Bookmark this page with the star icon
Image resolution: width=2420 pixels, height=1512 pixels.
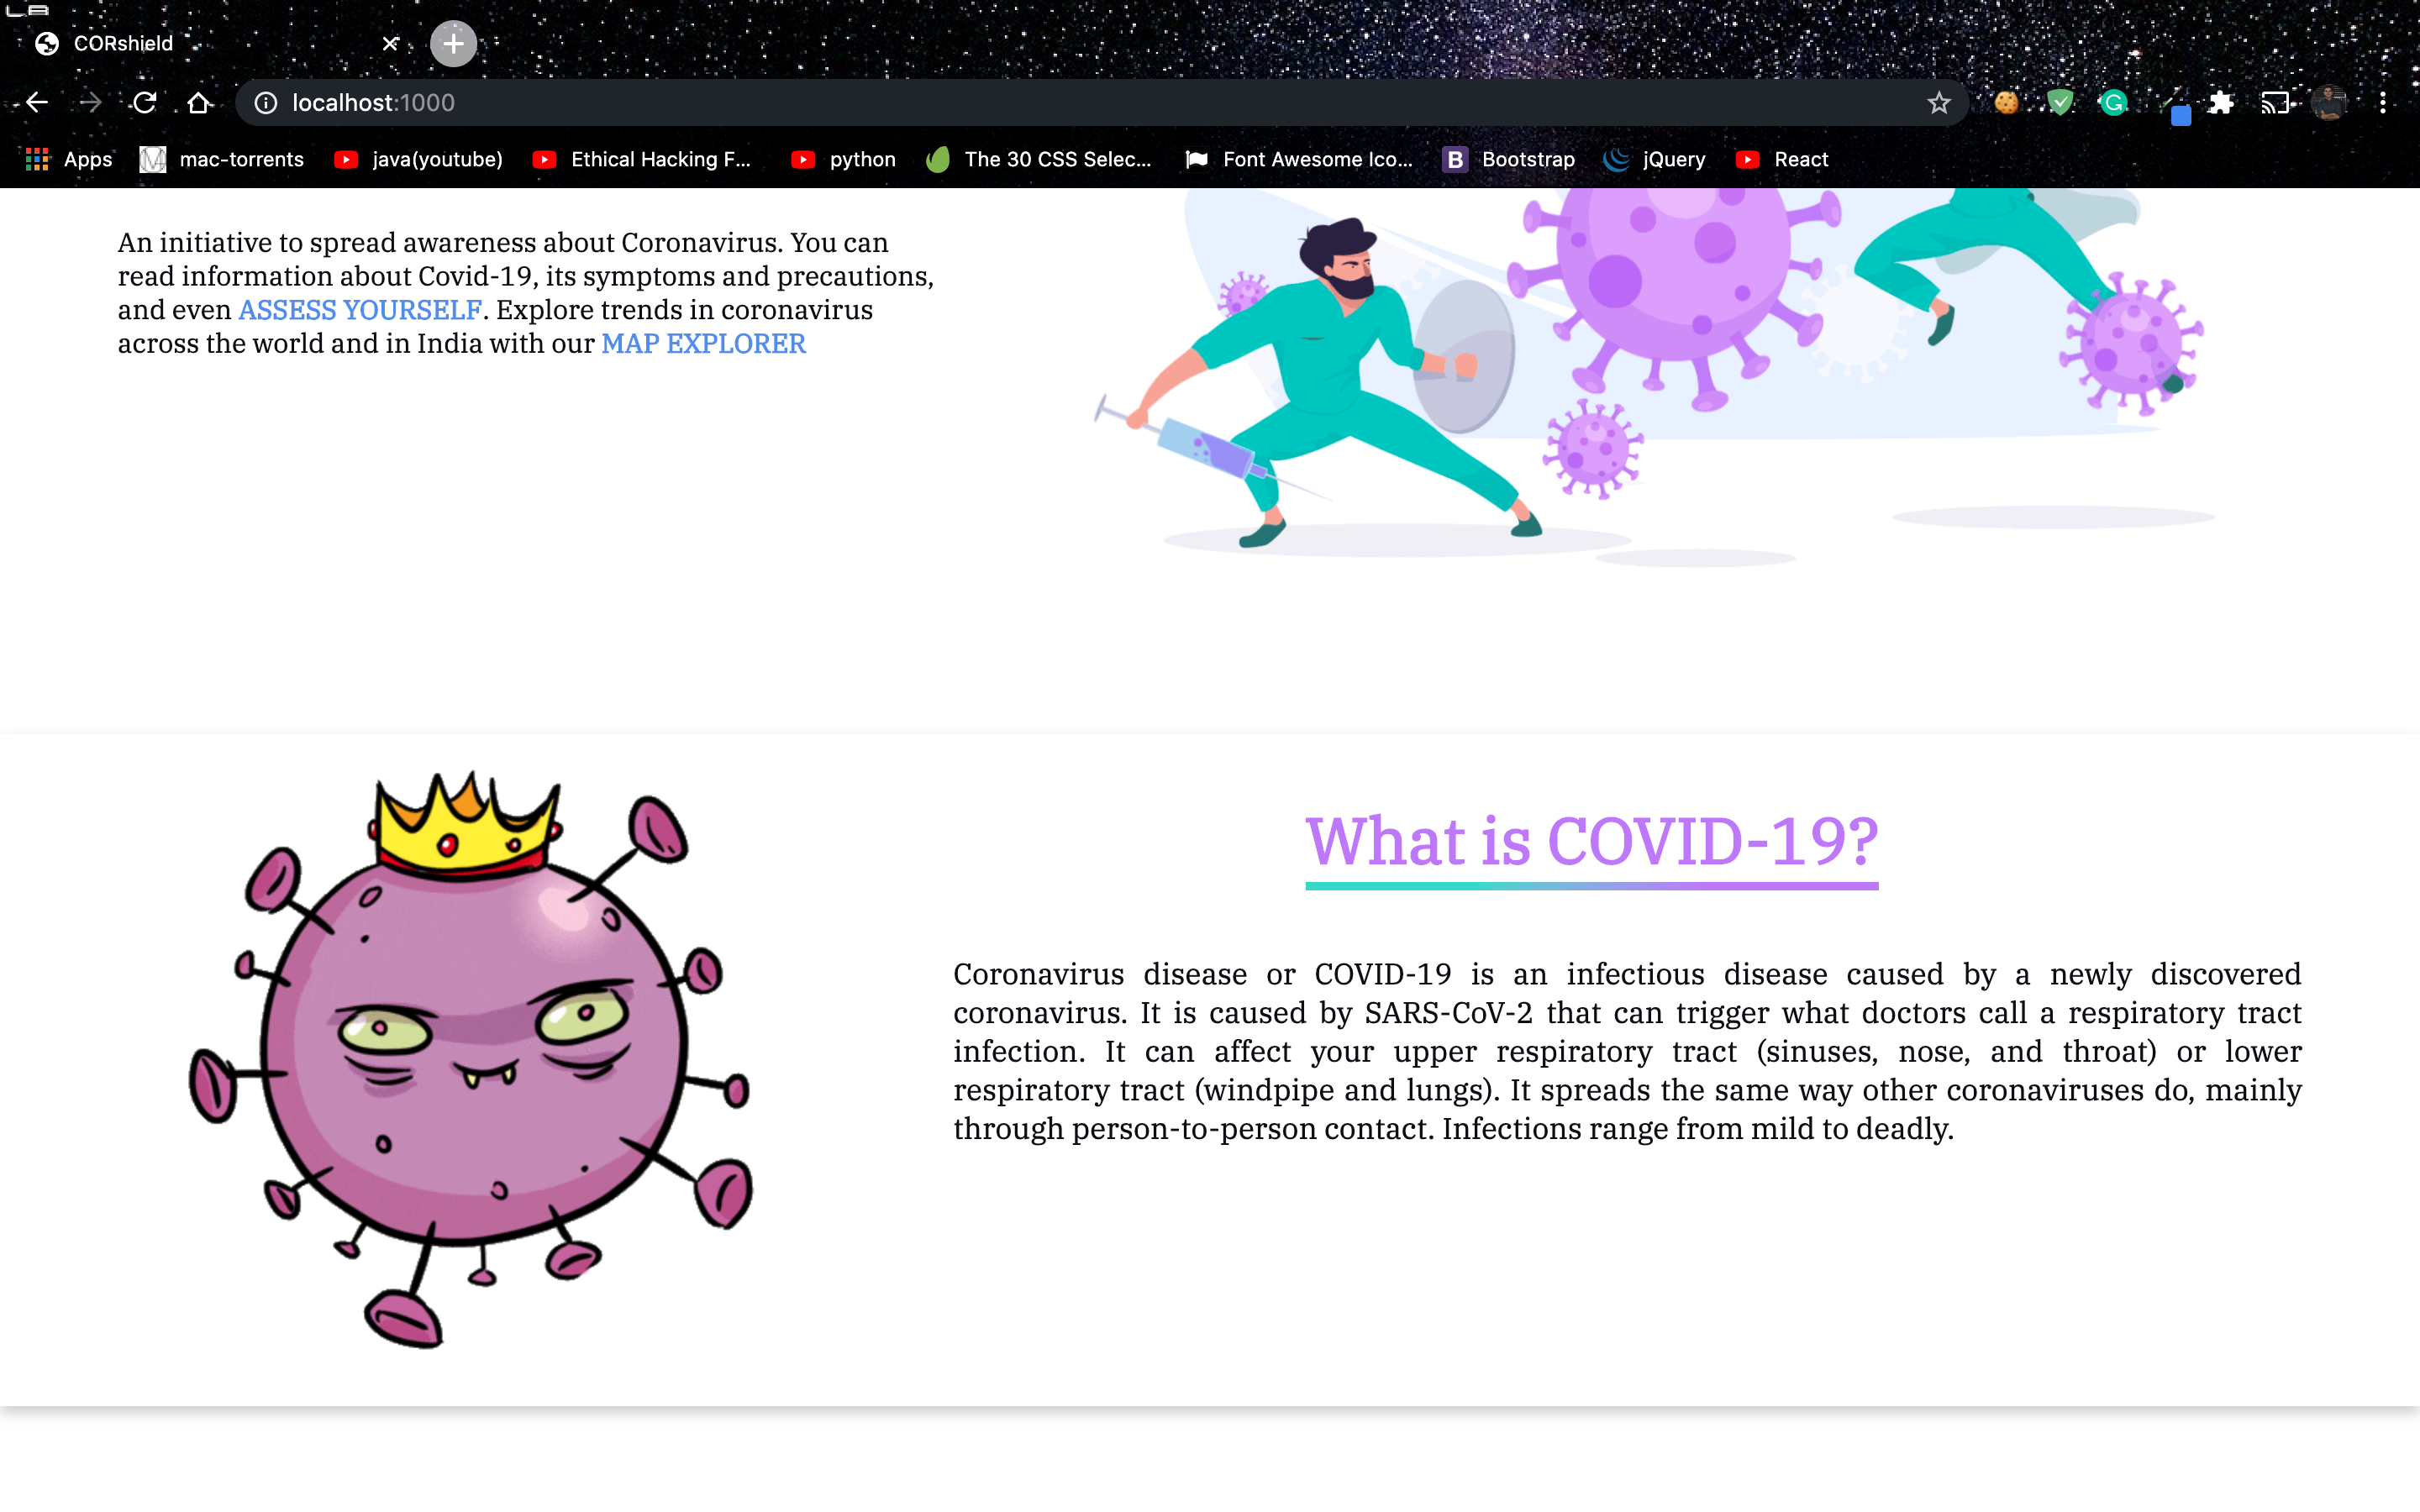point(1938,103)
